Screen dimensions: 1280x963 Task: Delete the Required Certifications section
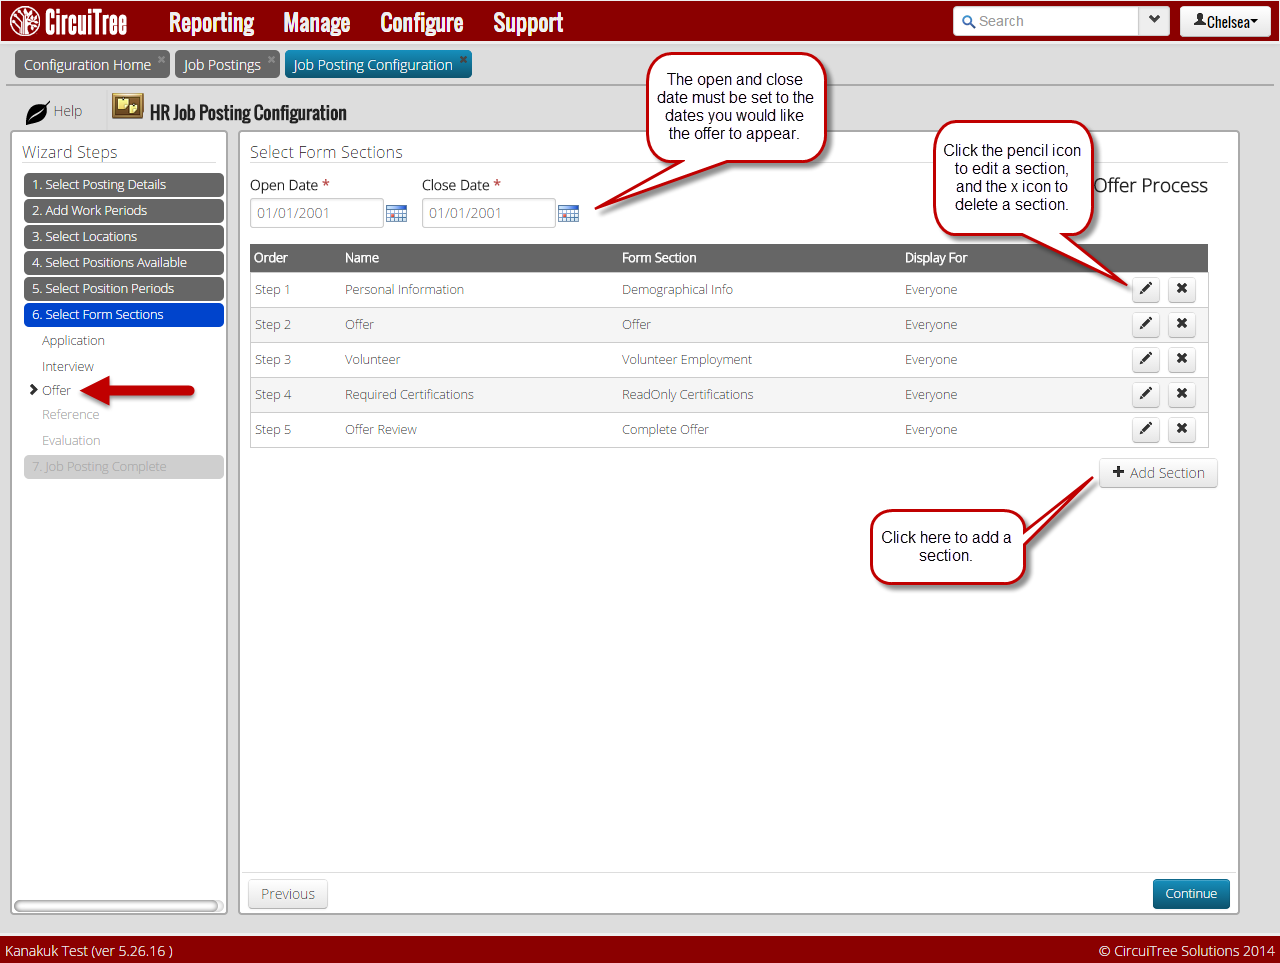pyautogui.click(x=1181, y=394)
